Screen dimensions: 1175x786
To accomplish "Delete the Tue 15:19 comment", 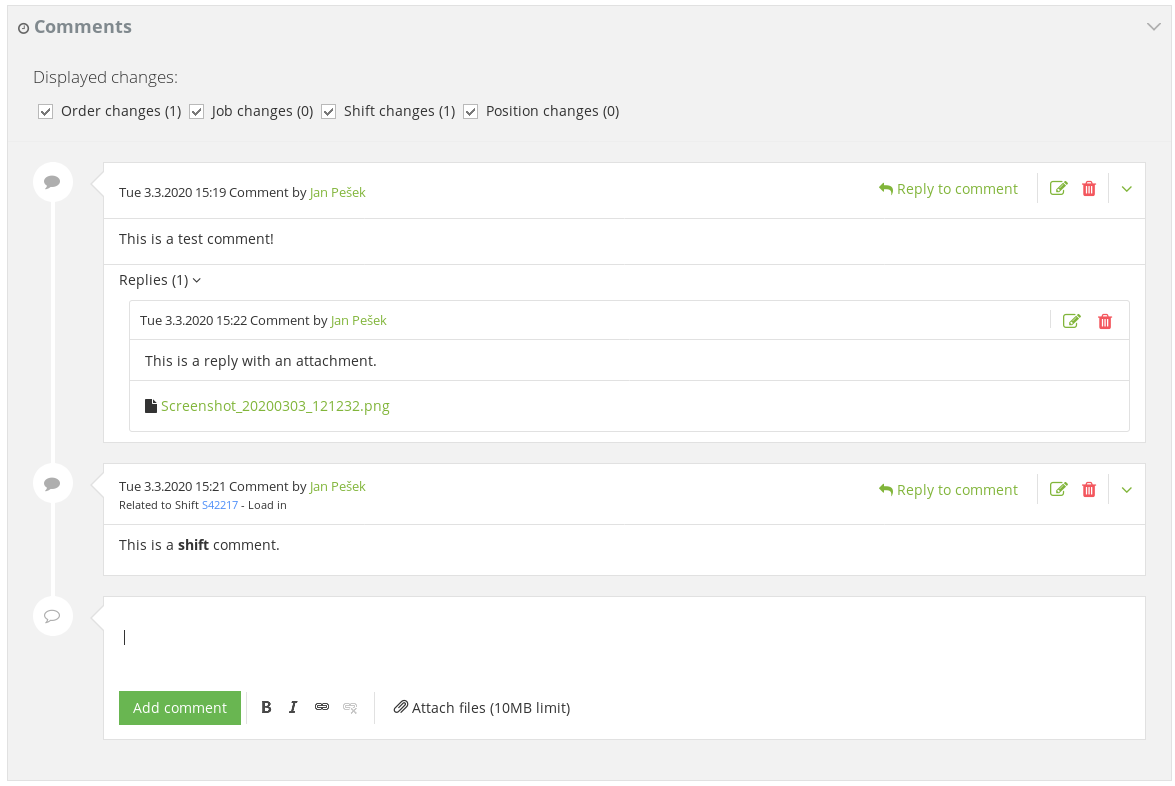I will coord(1089,188).
